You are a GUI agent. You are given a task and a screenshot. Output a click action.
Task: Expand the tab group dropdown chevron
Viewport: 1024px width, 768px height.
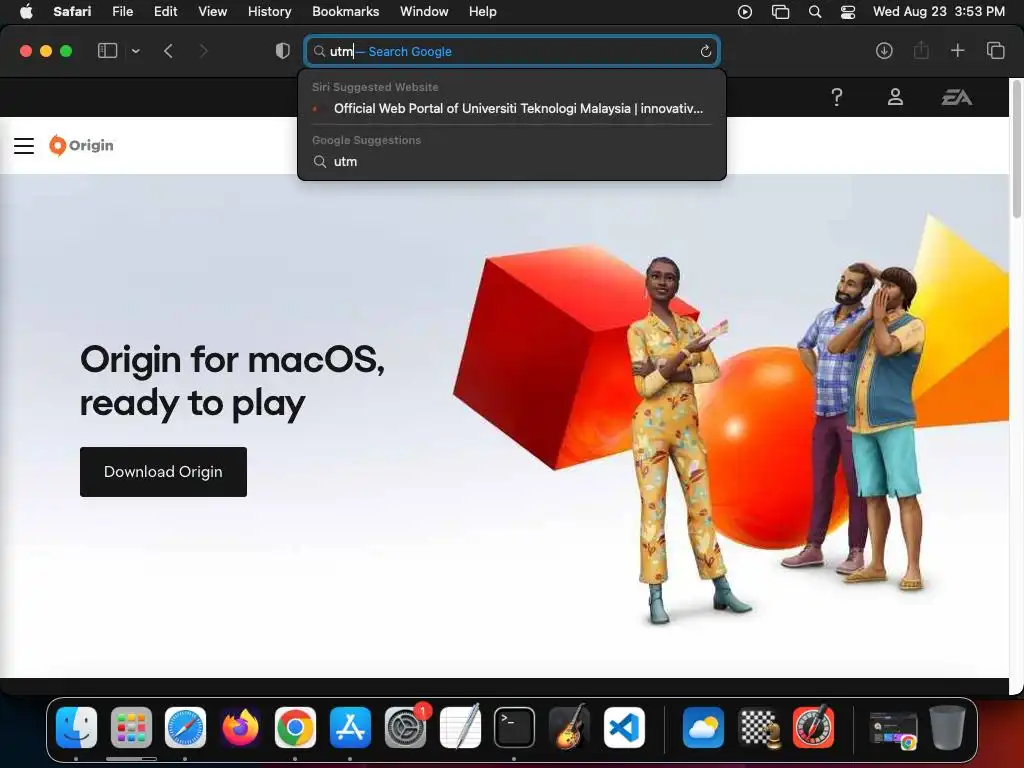point(135,51)
